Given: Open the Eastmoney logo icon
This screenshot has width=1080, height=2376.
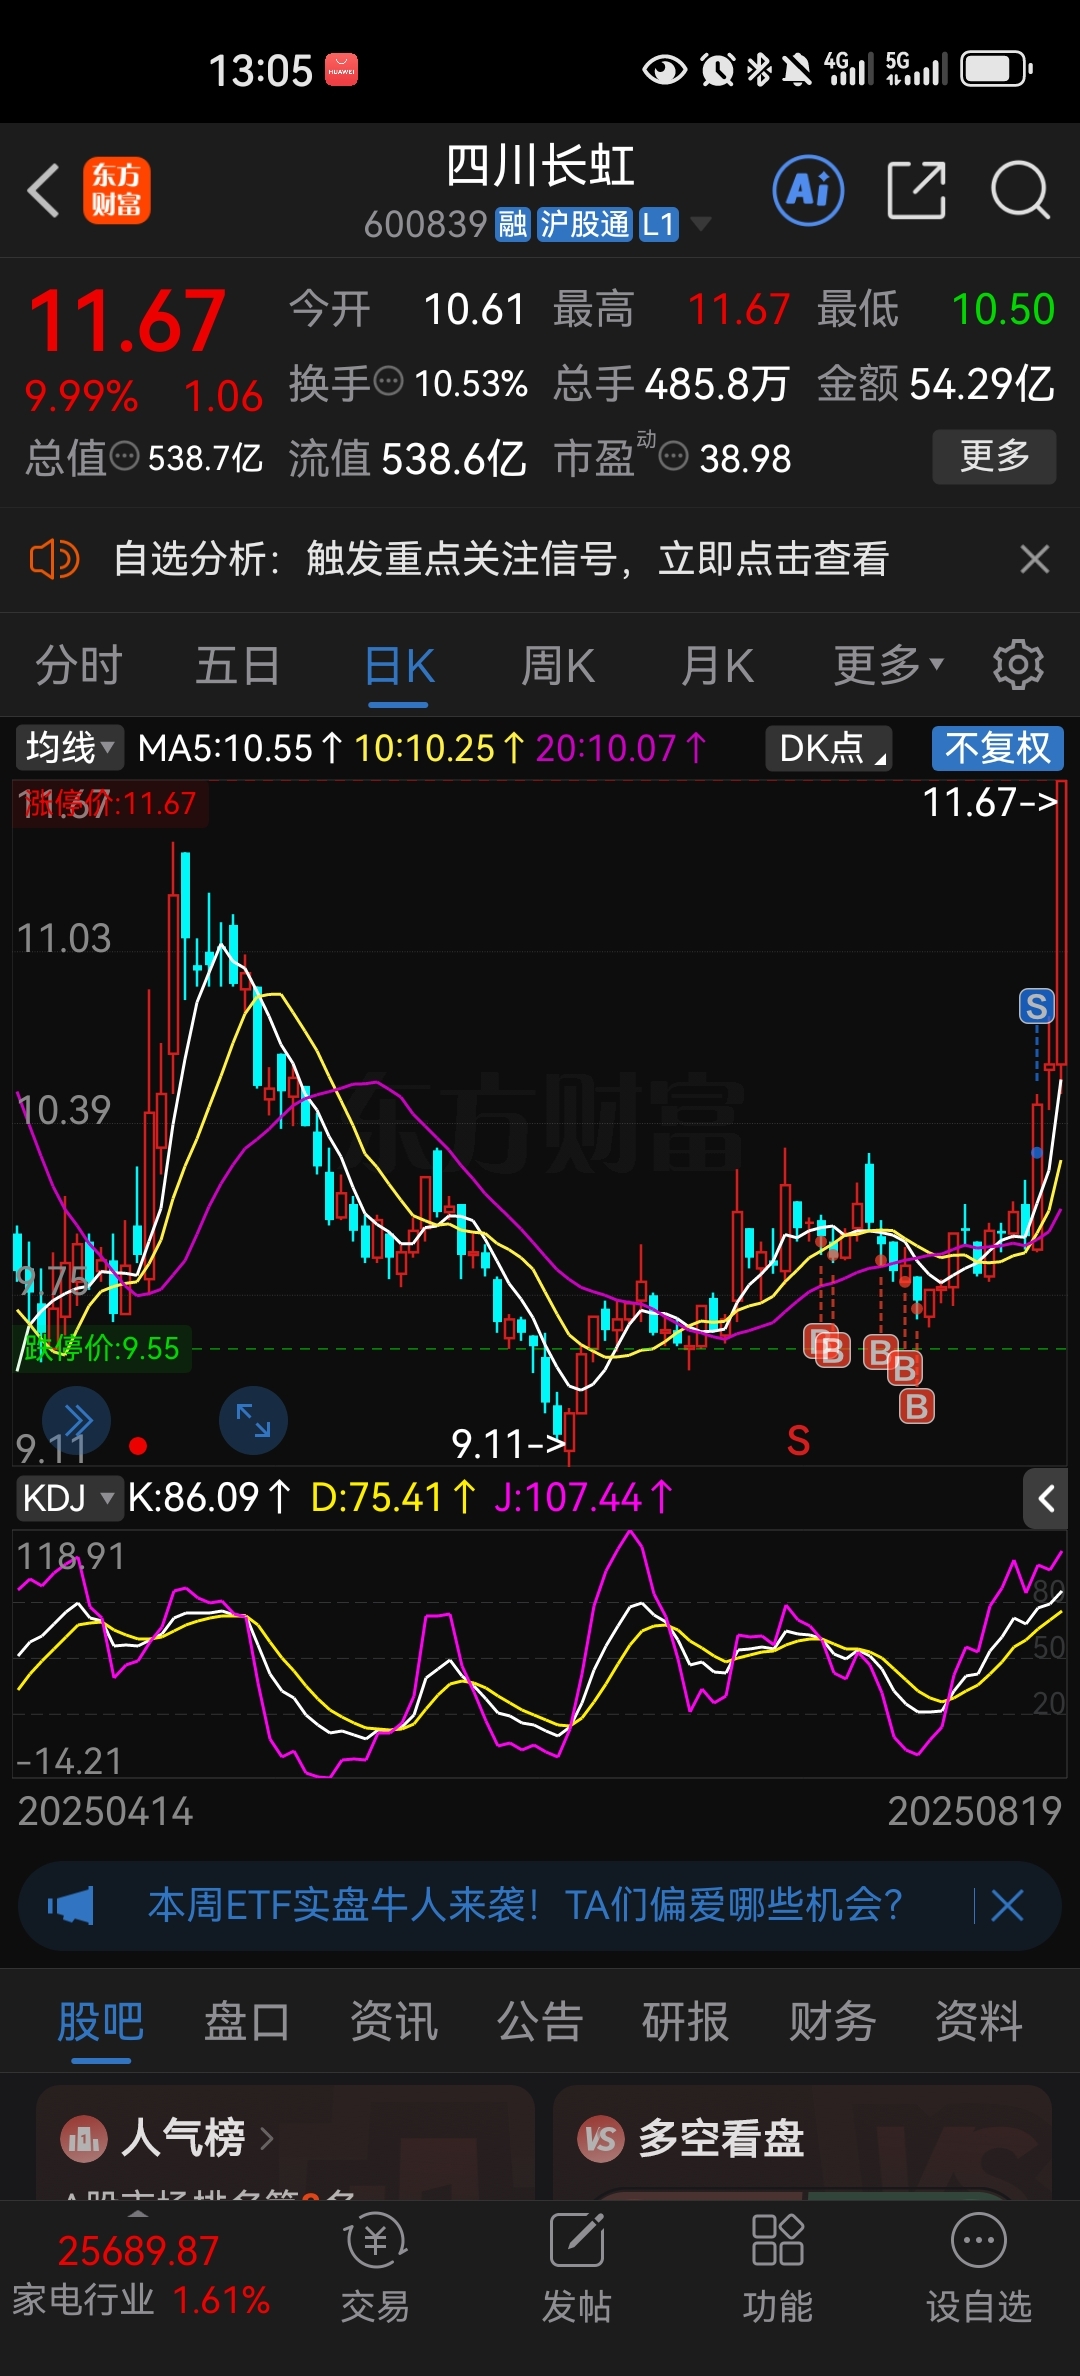Looking at the screenshot, I should (x=116, y=190).
